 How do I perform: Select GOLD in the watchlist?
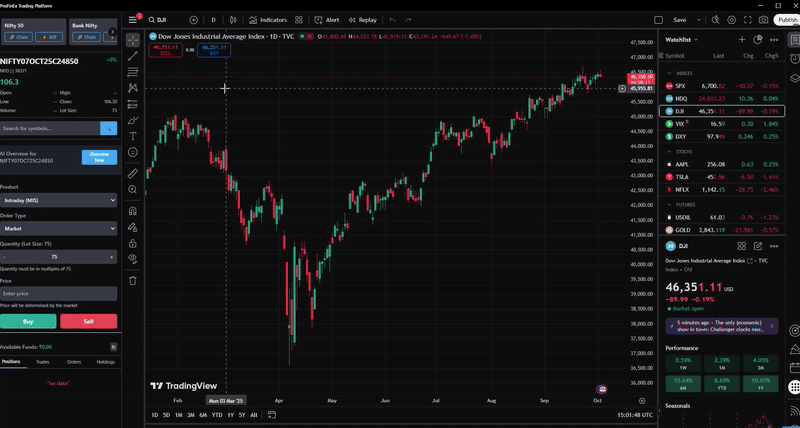(x=722, y=230)
